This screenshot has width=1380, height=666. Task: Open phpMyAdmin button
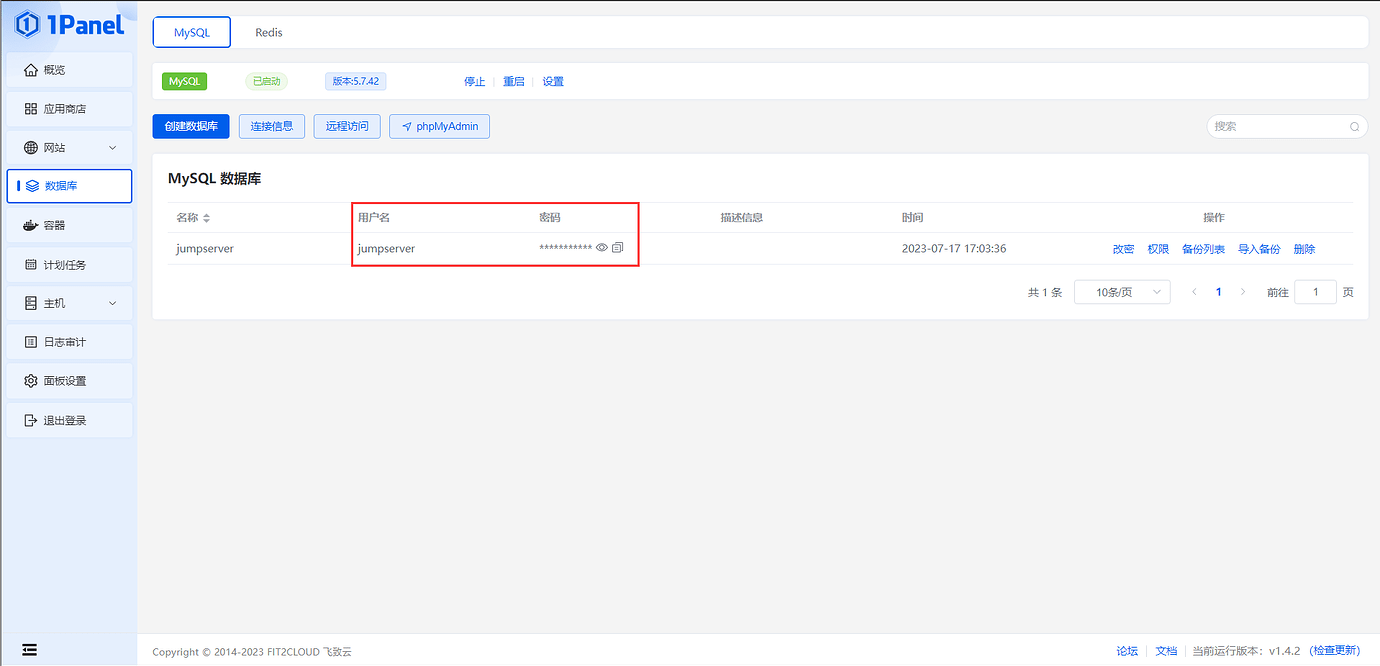tap(439, 127)
